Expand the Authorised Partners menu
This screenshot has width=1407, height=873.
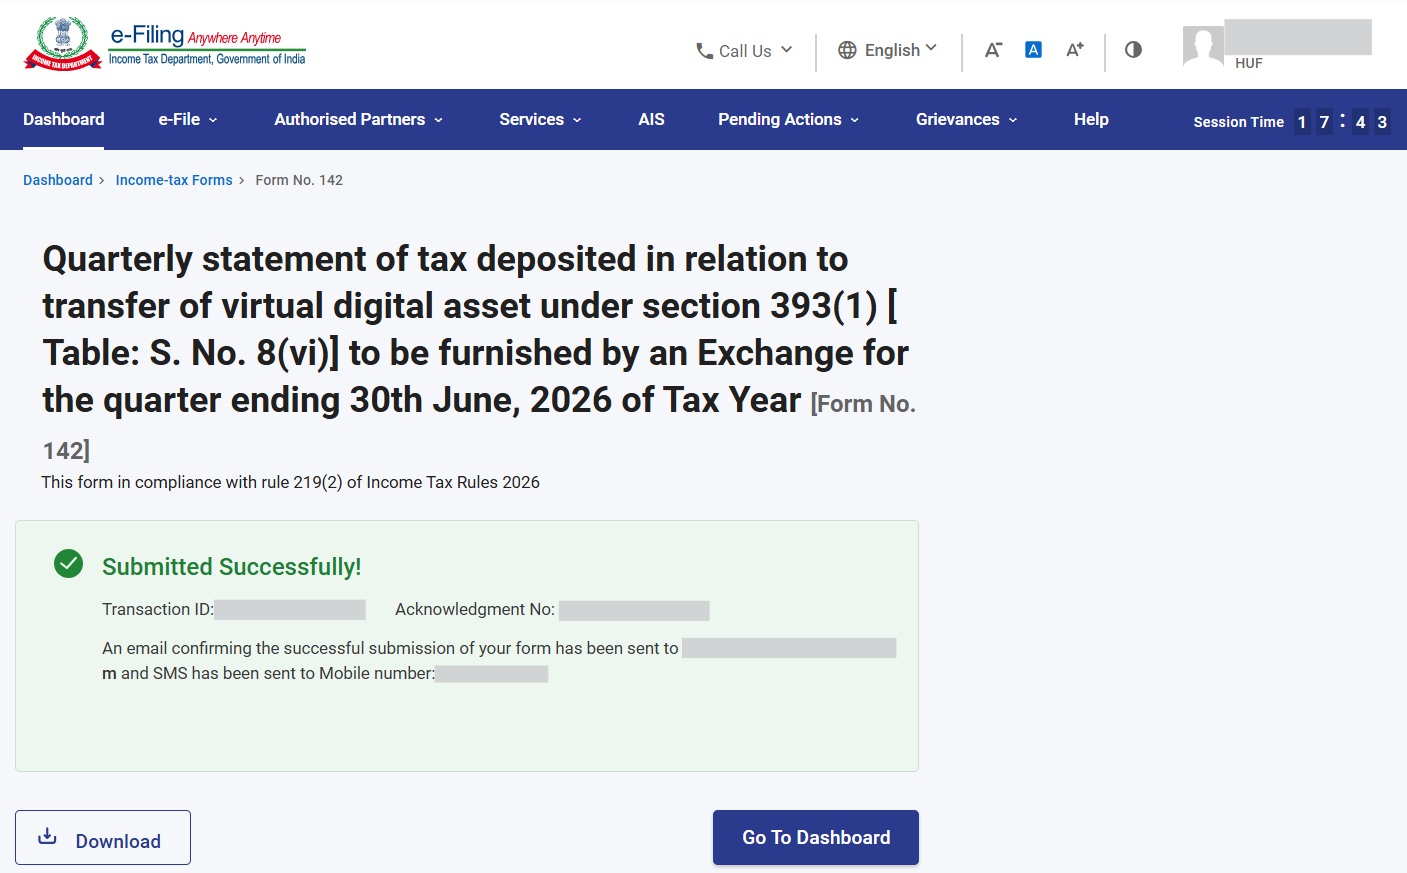tap(358, 119)
